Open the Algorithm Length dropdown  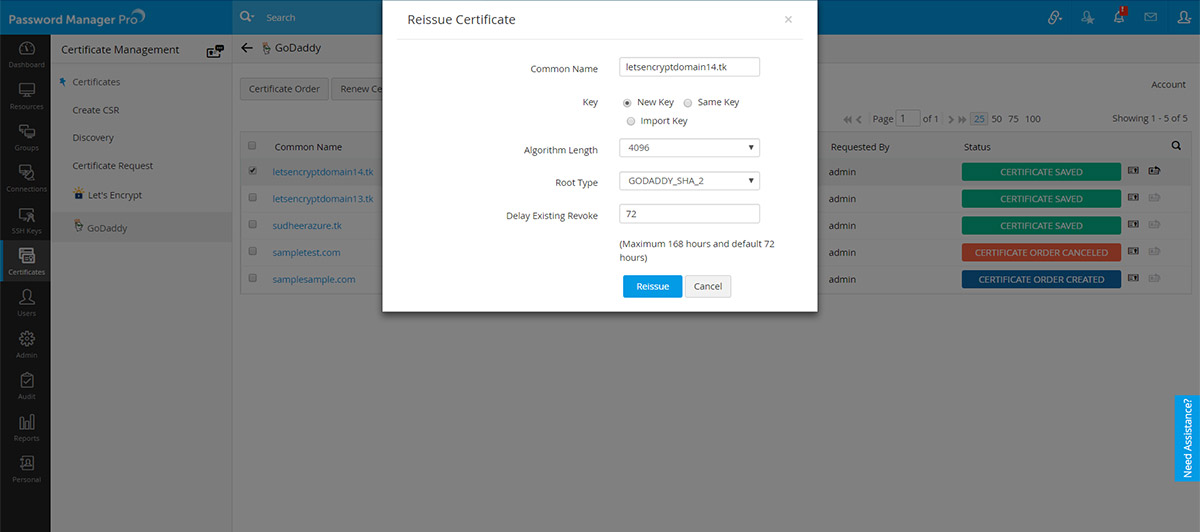click(689, 149)
